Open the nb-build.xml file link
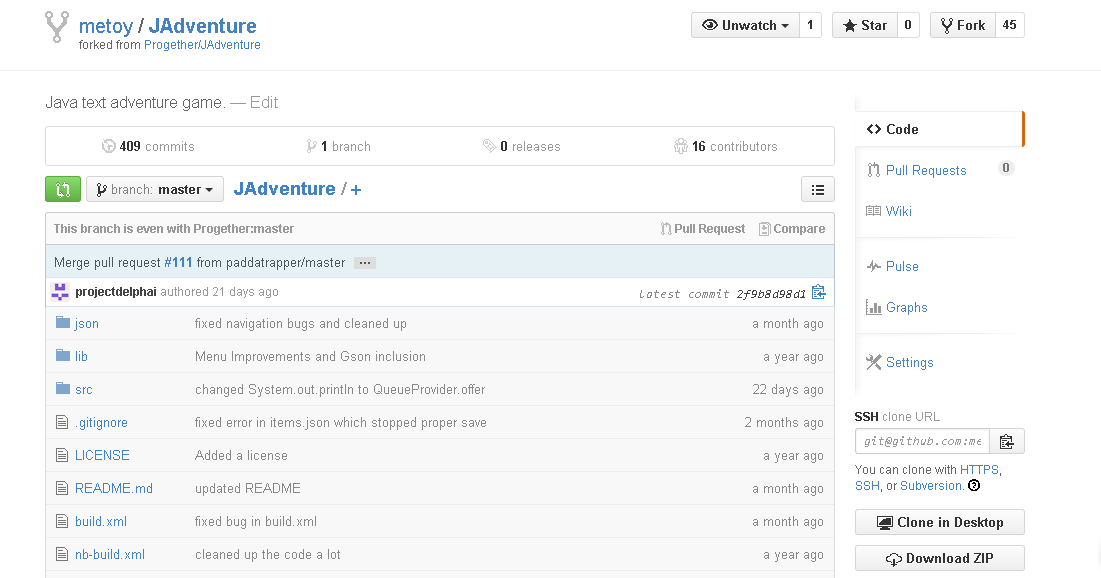 [110, 554]
